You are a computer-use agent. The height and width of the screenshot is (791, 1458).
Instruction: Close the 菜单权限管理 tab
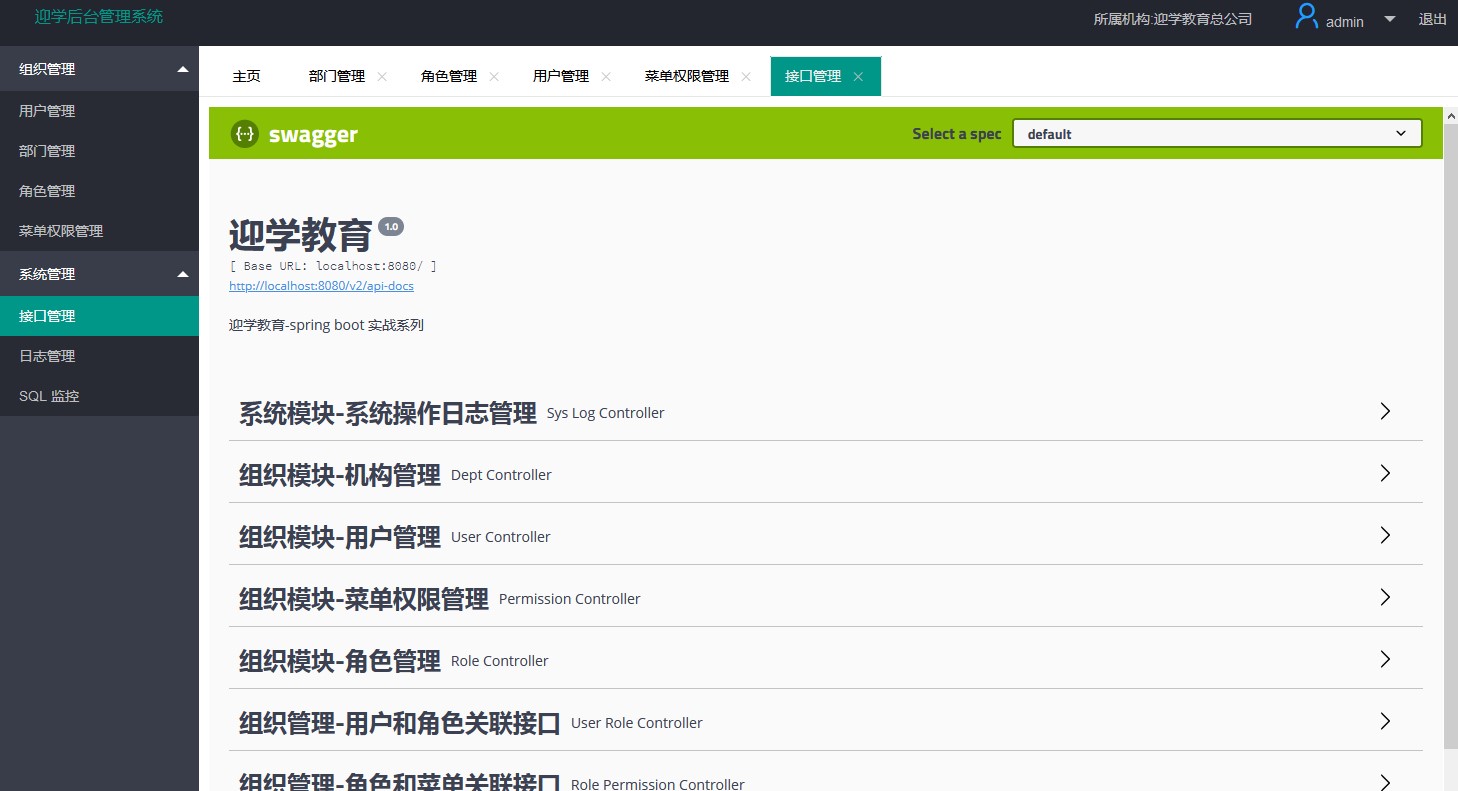[746, 77]
